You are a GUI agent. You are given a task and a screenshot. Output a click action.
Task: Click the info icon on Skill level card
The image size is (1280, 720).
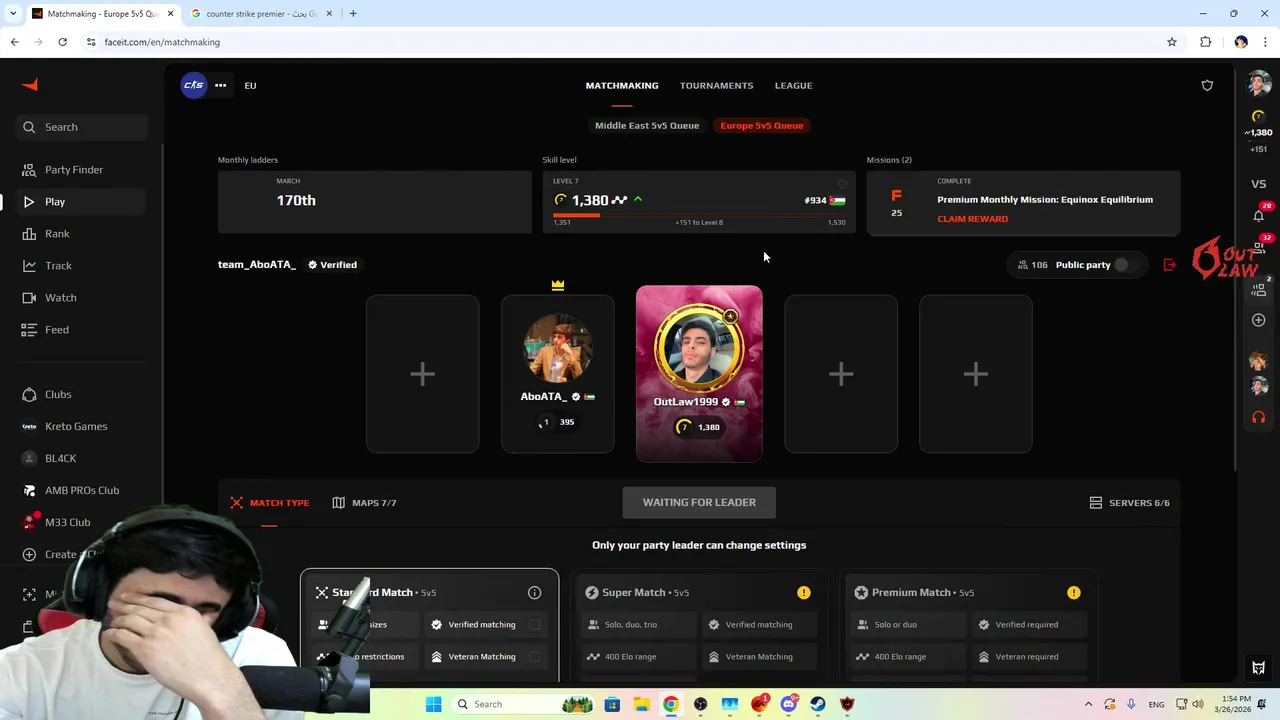pyautogui.click(x=842, y=184)
